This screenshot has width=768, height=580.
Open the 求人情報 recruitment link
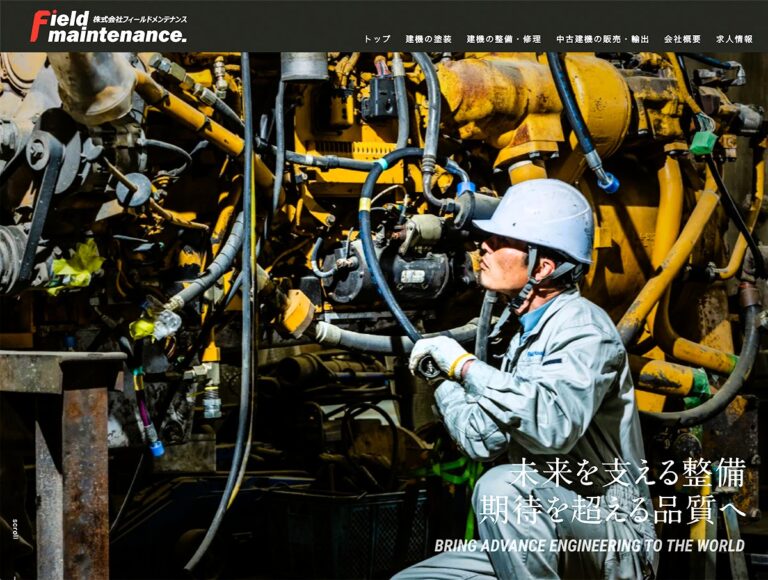pyautogui.click(x=734, y=39)
